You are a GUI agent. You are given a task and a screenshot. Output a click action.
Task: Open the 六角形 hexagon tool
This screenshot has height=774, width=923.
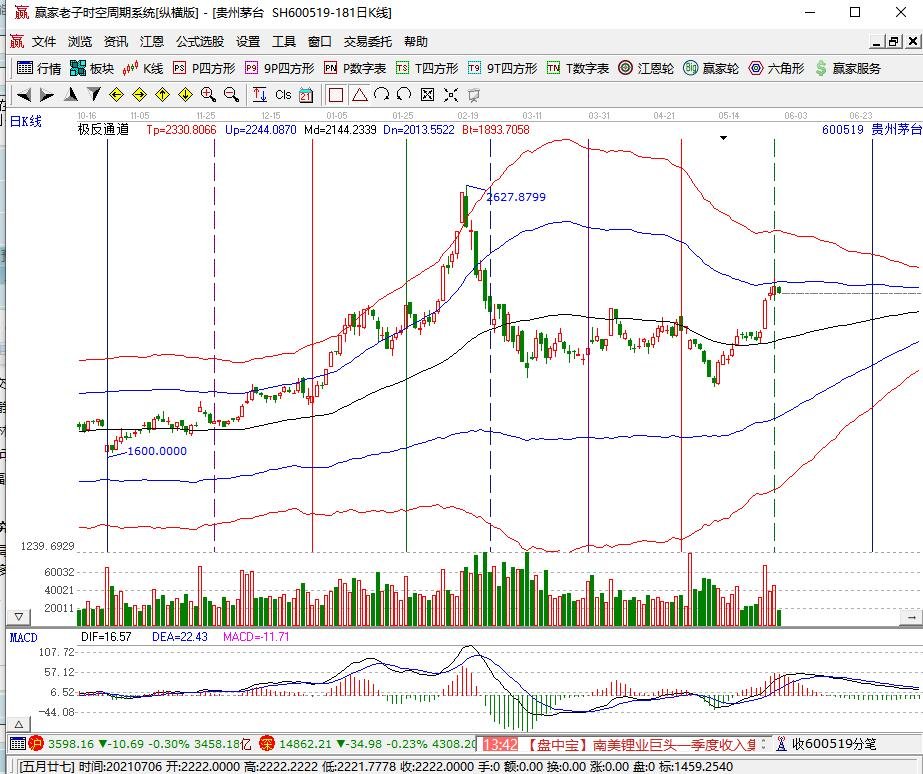coord(776,68)
